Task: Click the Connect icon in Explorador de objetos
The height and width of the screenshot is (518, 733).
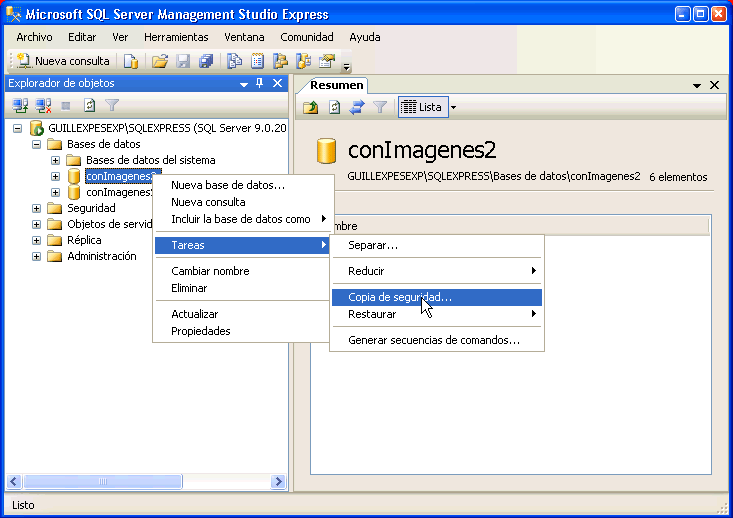Action: point(20,105)
